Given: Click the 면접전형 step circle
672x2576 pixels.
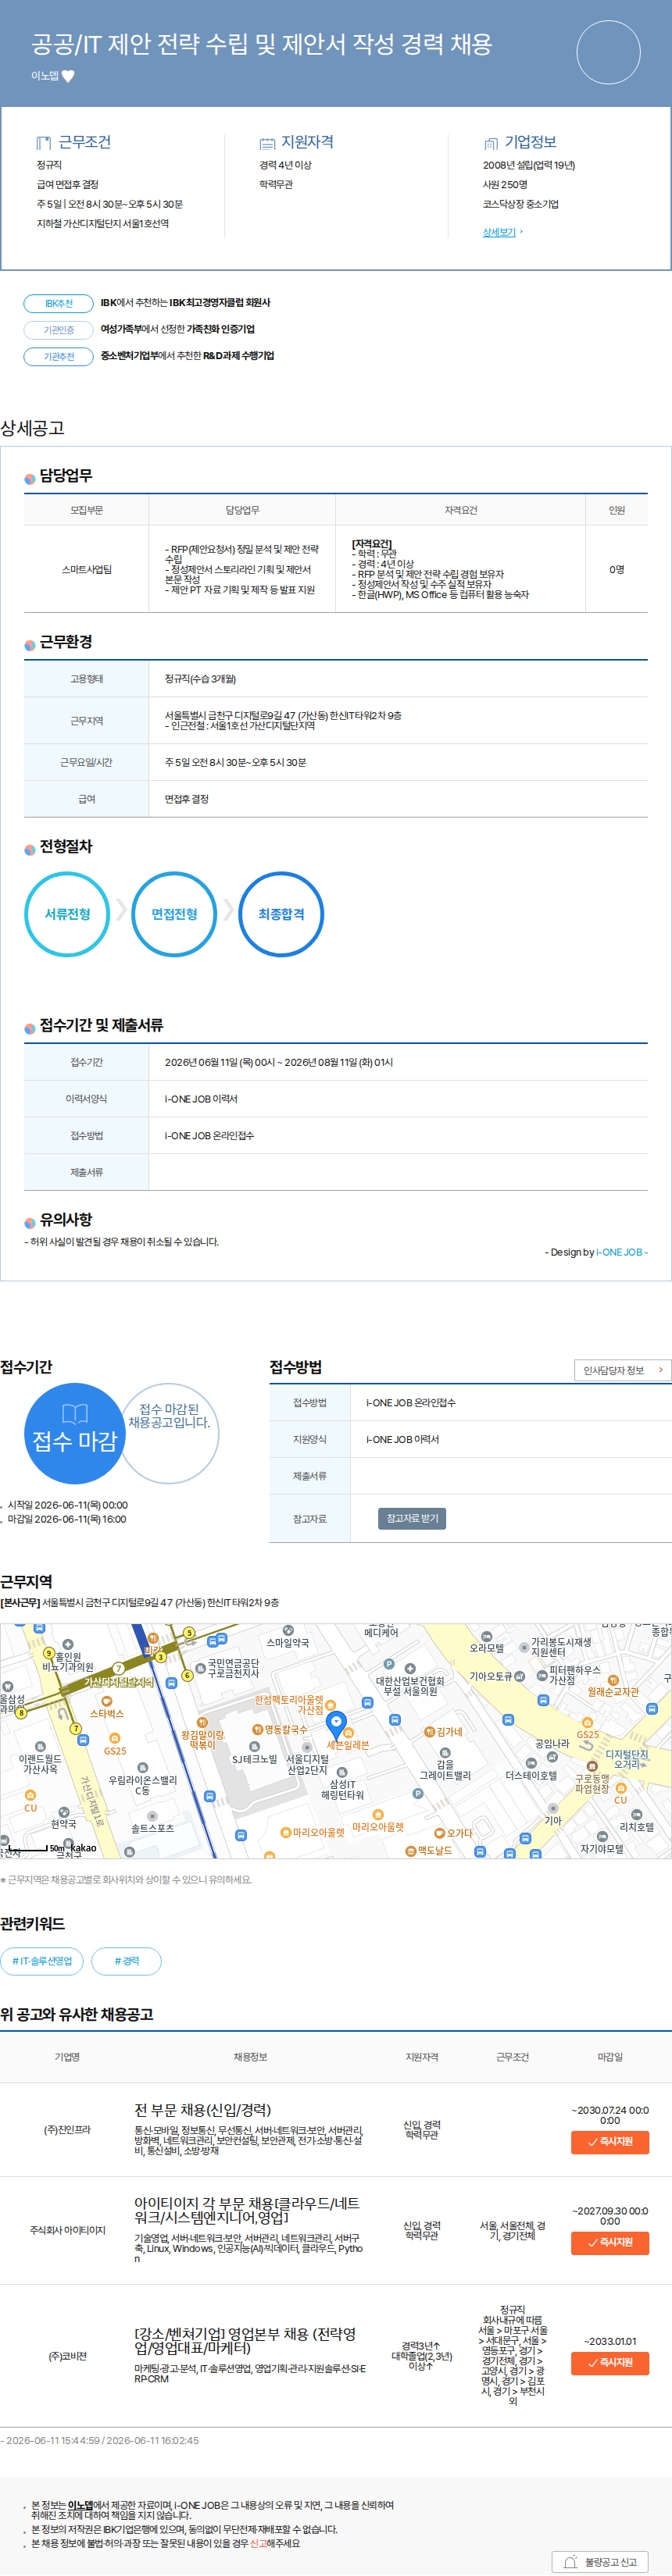Looking at the screenshot, I should [x=174, y=914].
